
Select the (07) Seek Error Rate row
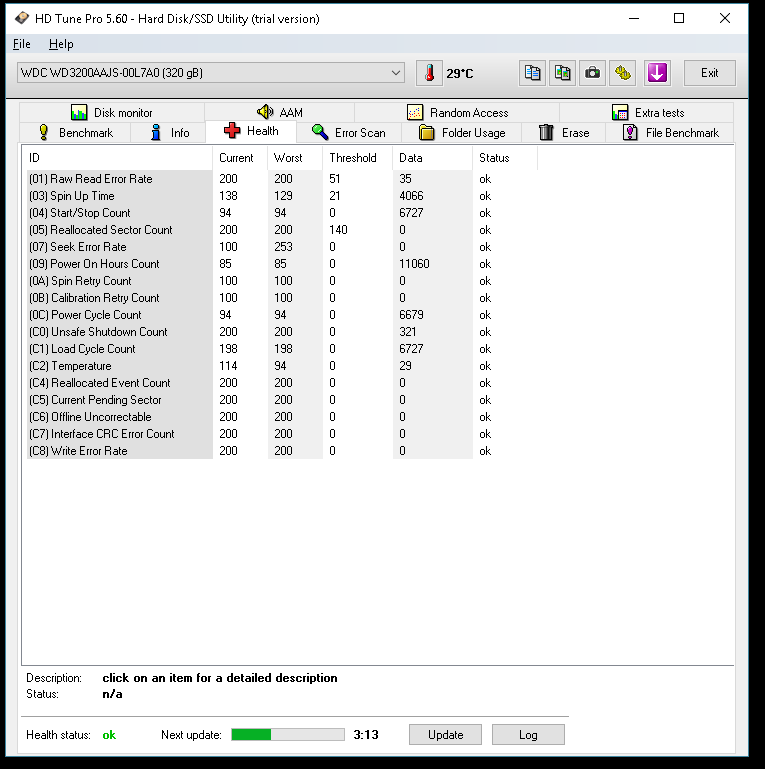(282, 247)
